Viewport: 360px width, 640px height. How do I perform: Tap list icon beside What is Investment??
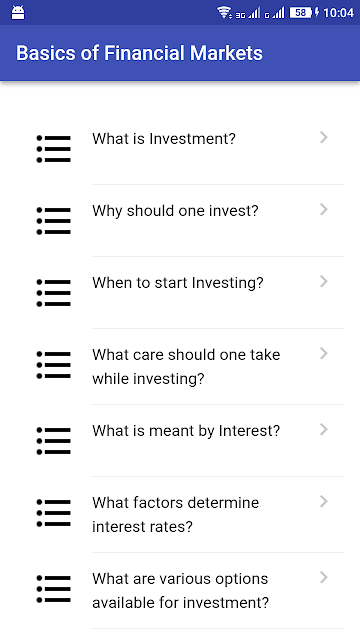point(53,149)
